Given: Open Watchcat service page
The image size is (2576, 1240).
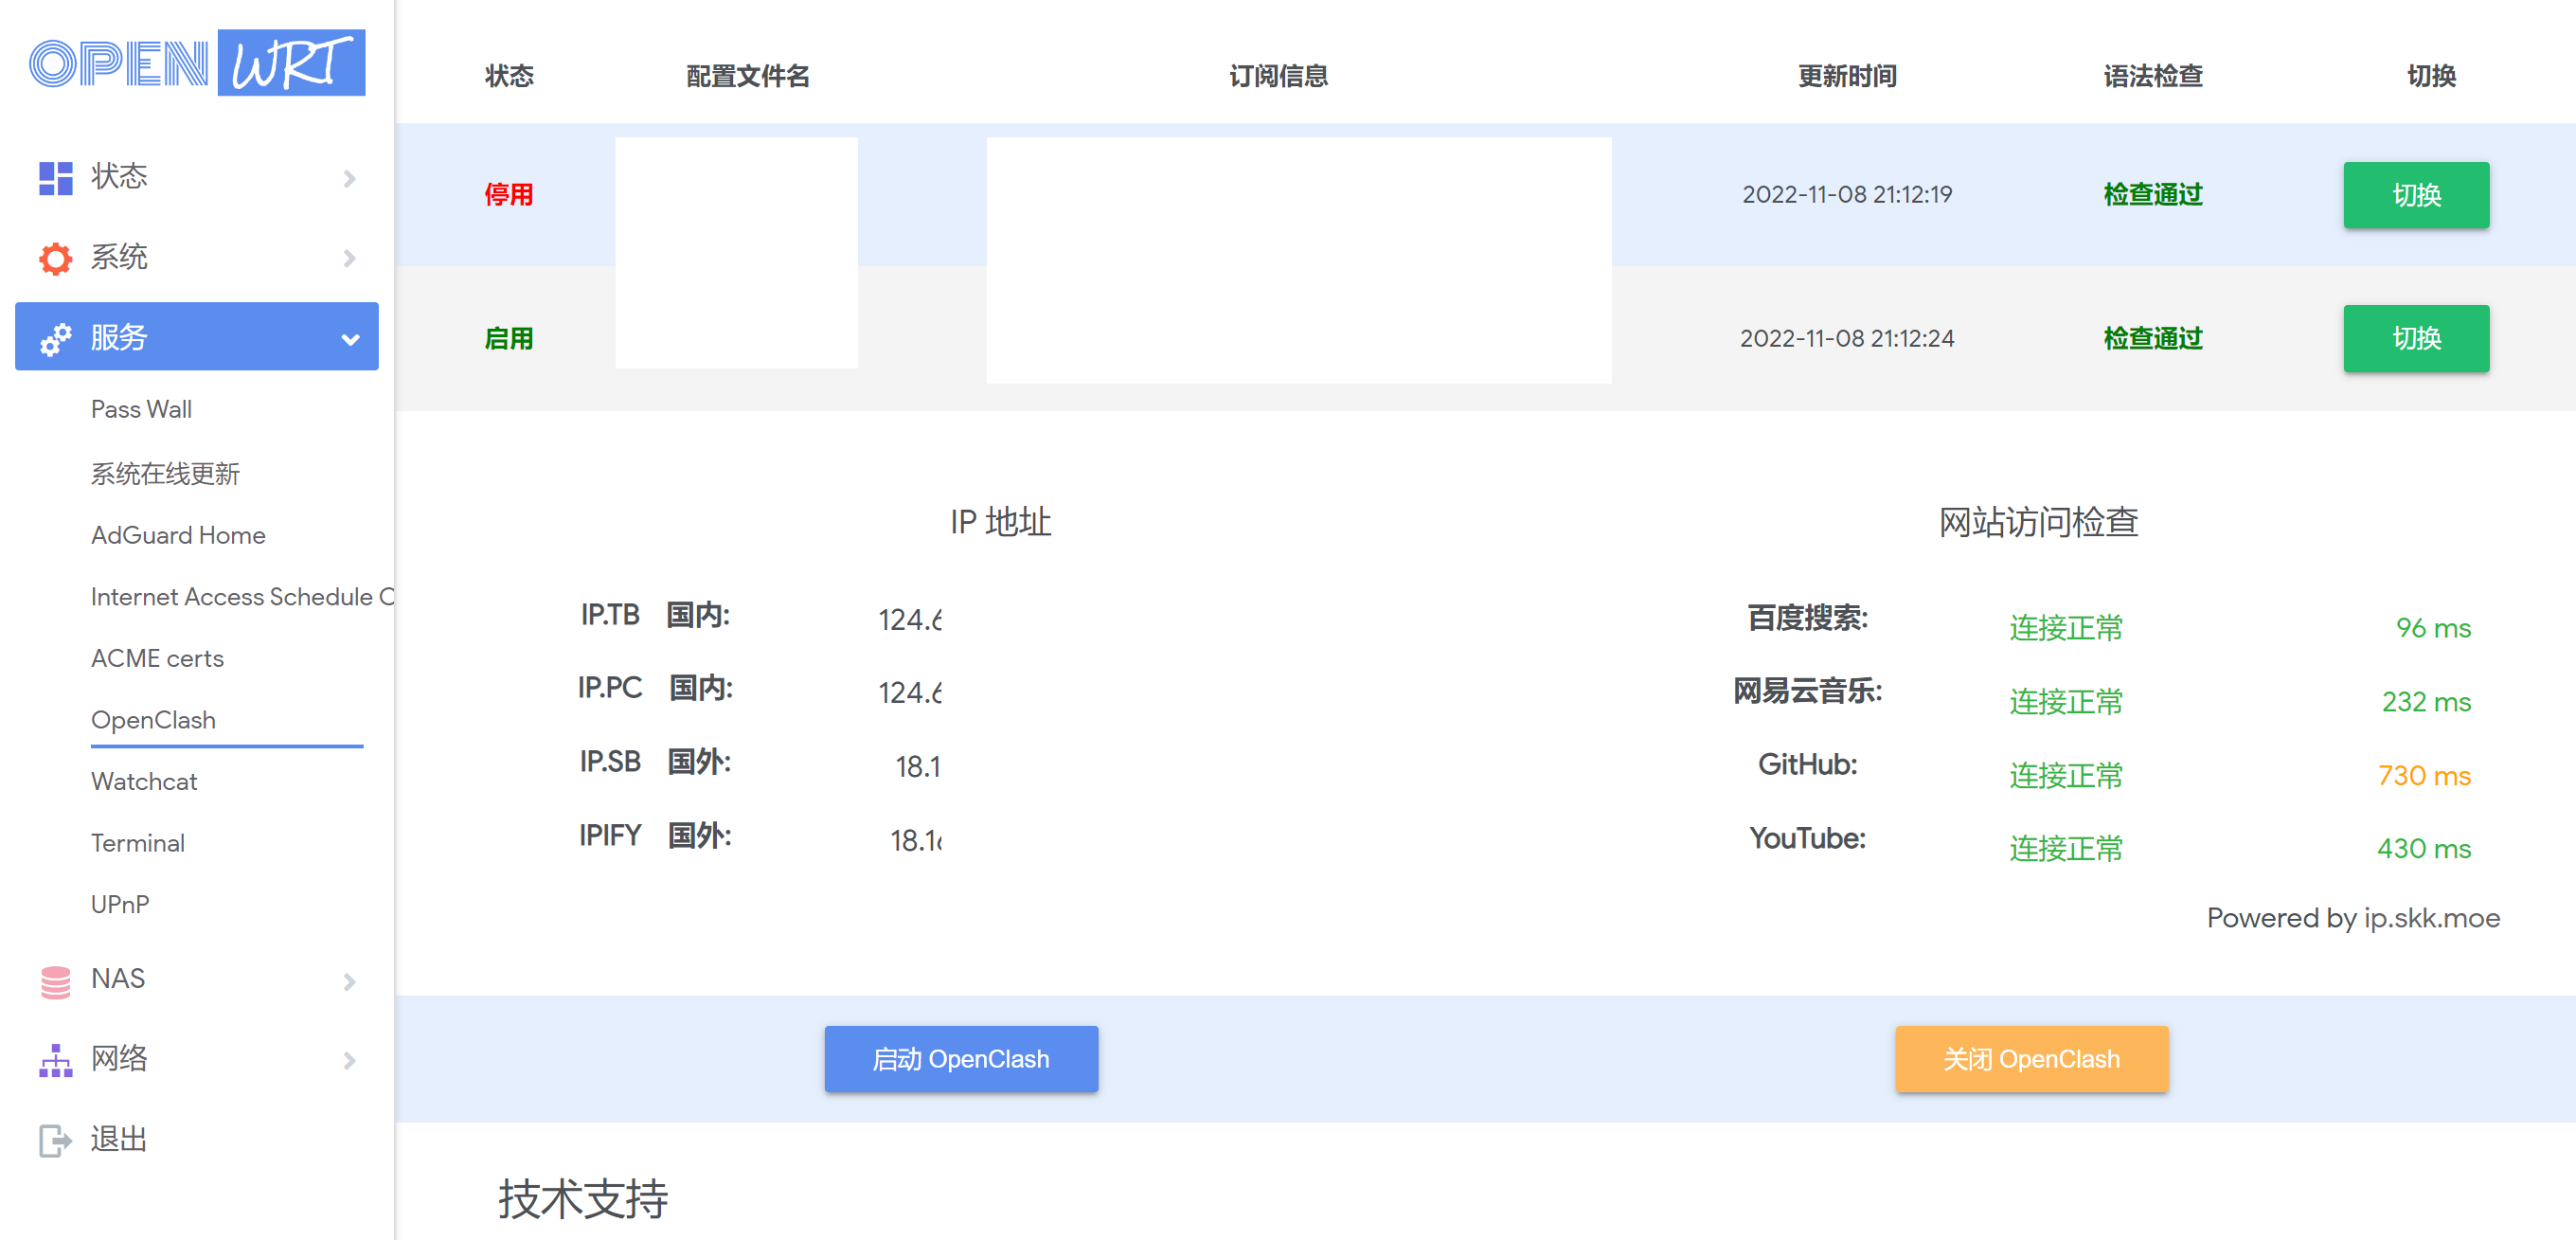Looking at the screenshot, I should [x=144, y=781].
